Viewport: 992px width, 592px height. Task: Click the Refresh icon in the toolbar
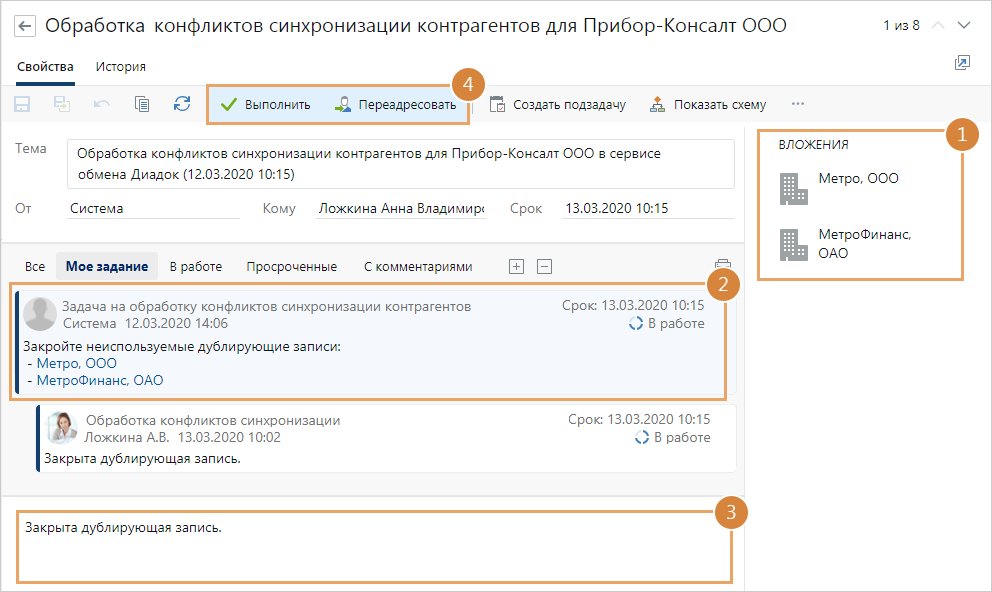(181, 103)
